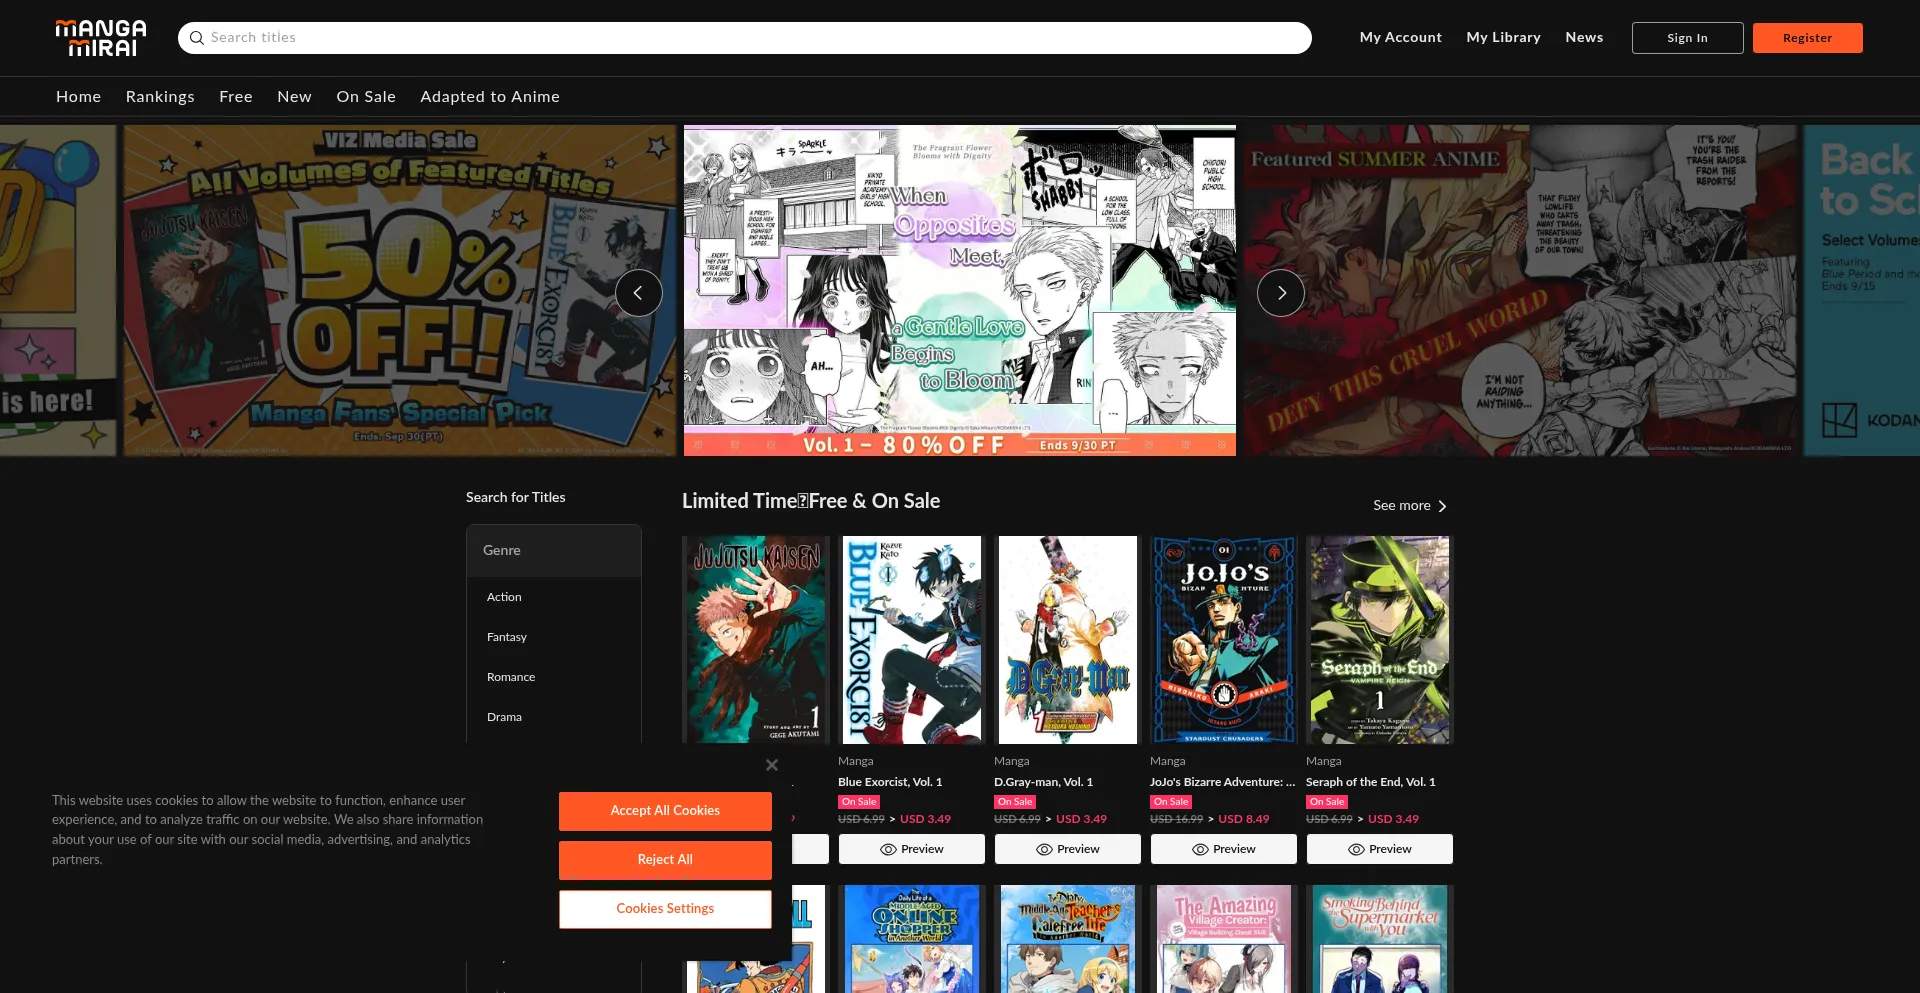Open Cookies Settings
The height and width of the screenshot is (993, 1920).
pyautogui.click(x=665, y=909)
